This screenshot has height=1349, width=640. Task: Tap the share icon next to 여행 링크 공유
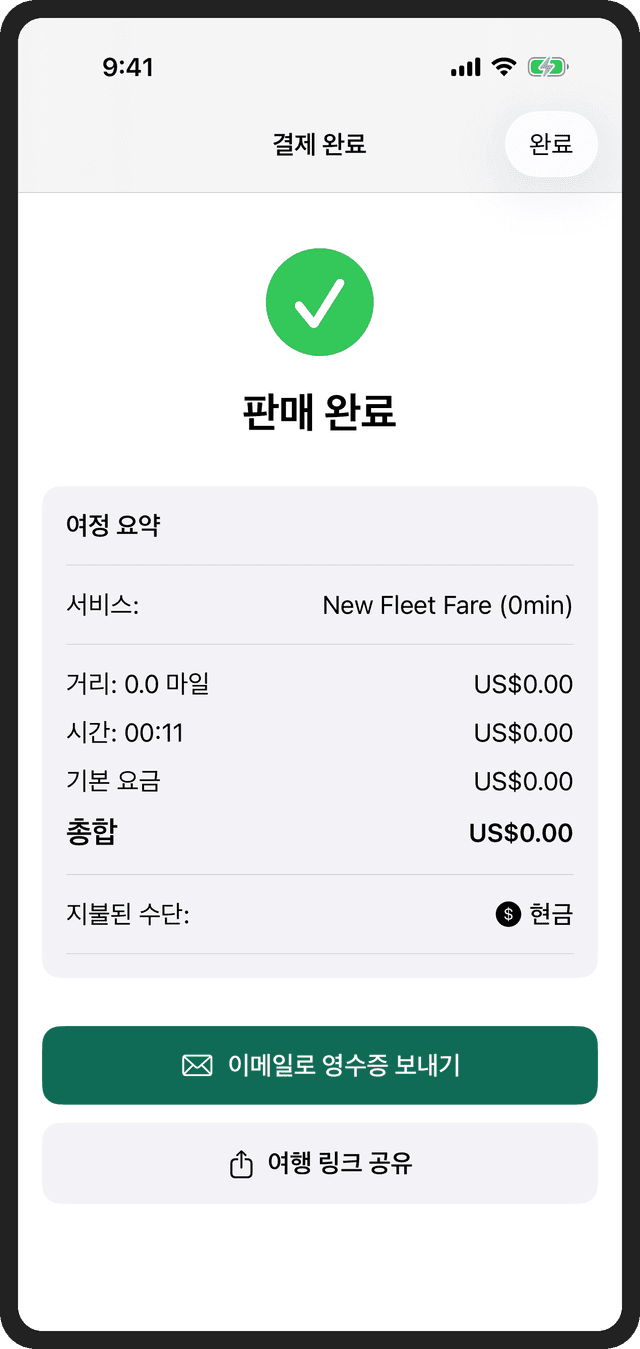point(240,1163)
